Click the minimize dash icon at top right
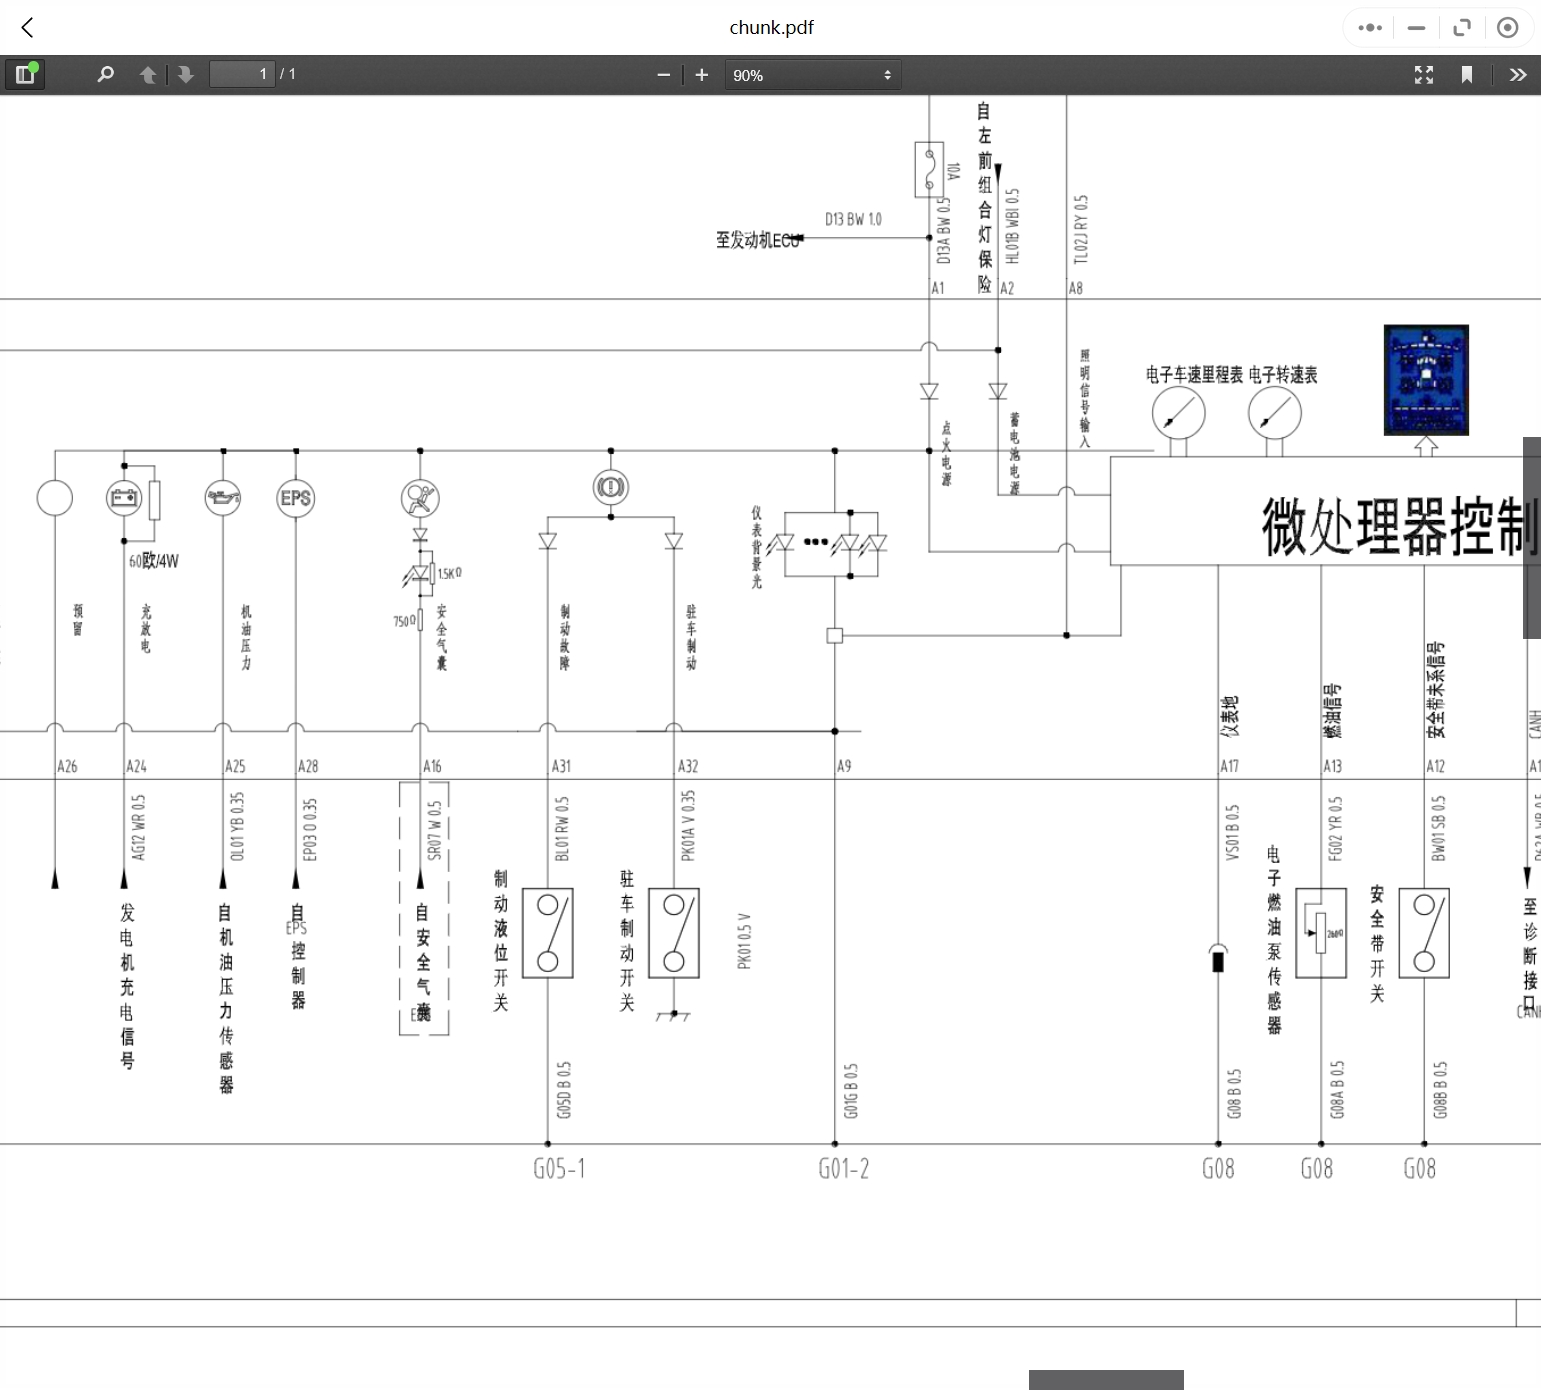Screen dimensions: 1541x1390 pyautogui.click(x=1416, y=27)
